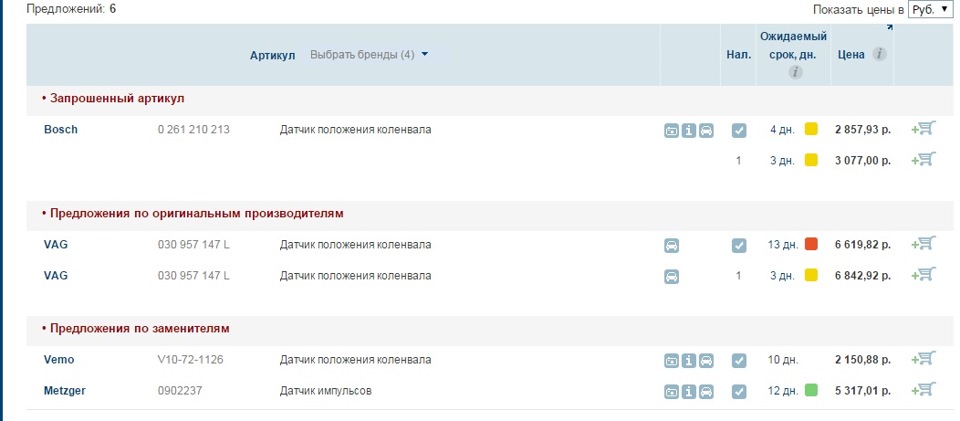Sort by the Цена column header
Image resolution: width=960 pixels, height=421 pixels.
(851, 54)
